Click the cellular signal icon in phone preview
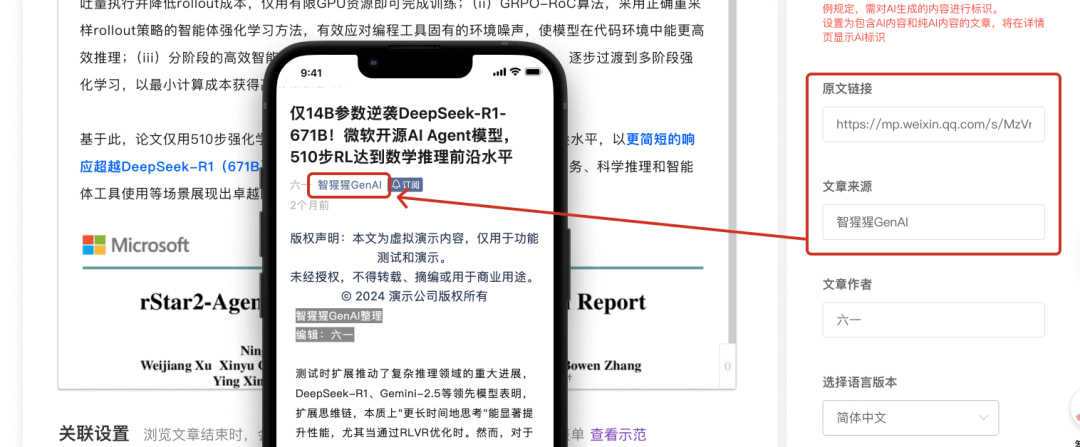This screenshot has width=1080, height=447. point(499,72)
